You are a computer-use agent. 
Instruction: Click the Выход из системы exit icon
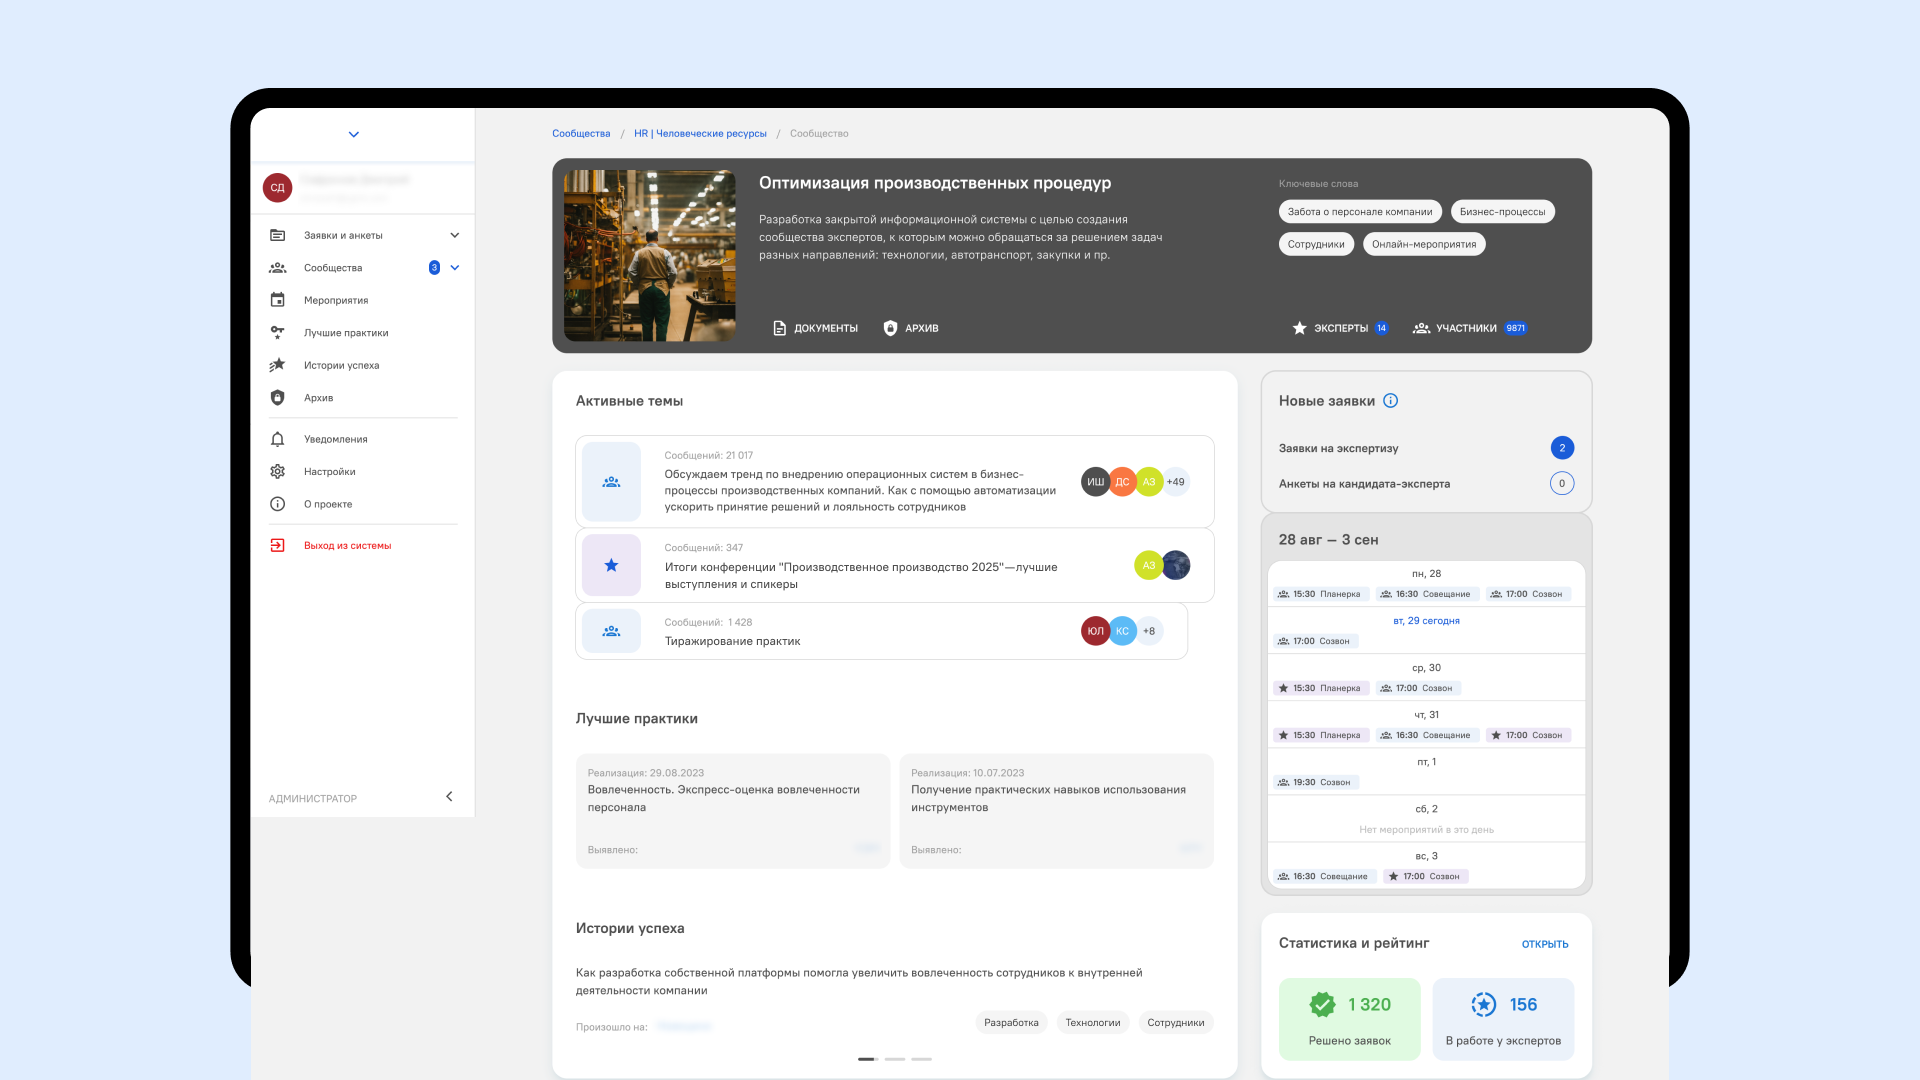278,546
